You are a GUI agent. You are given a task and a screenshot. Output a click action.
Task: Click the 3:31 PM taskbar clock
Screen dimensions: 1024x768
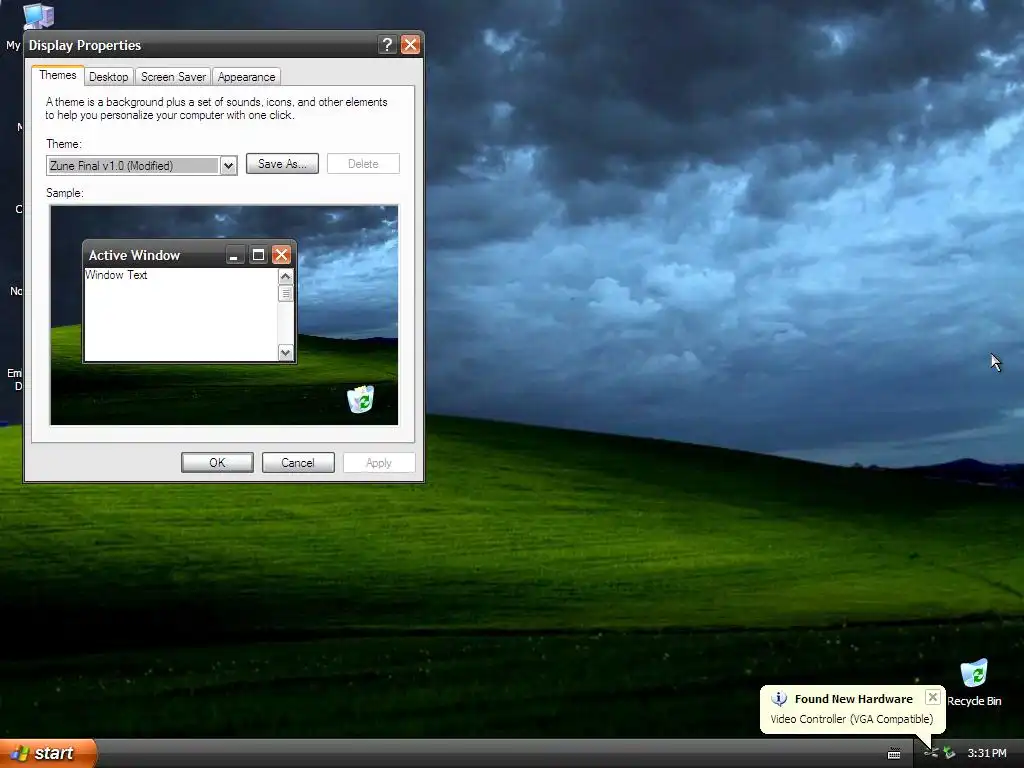click(x=987, y=753)
